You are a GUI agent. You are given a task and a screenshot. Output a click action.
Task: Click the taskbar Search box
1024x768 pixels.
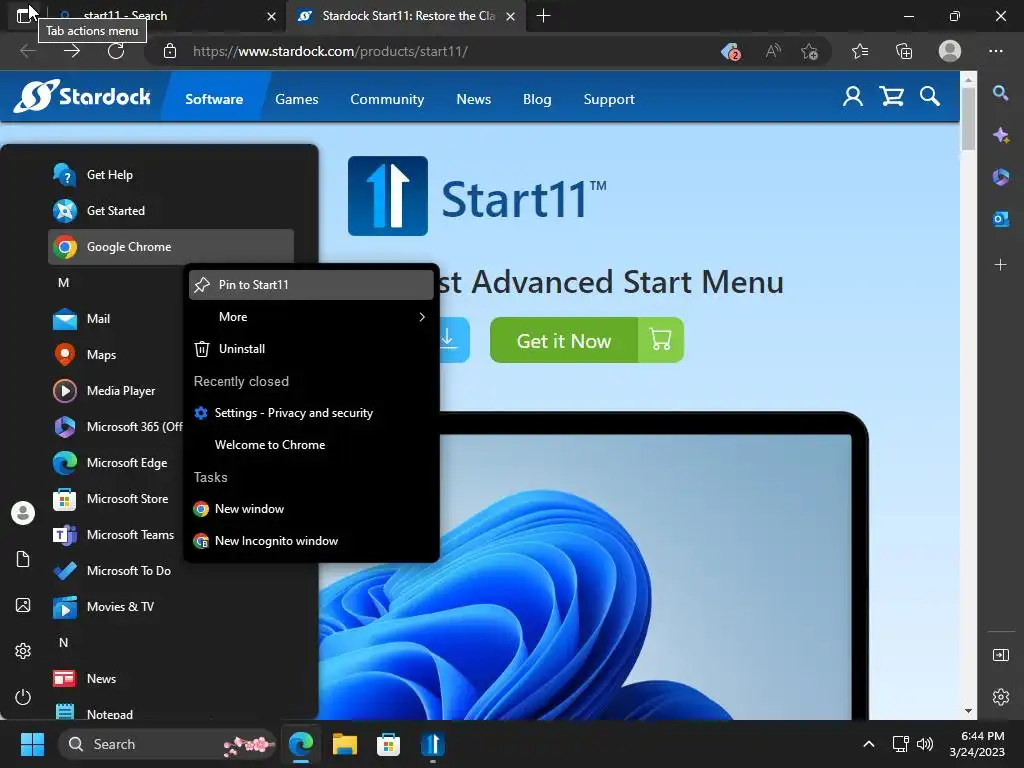(167, 744)
